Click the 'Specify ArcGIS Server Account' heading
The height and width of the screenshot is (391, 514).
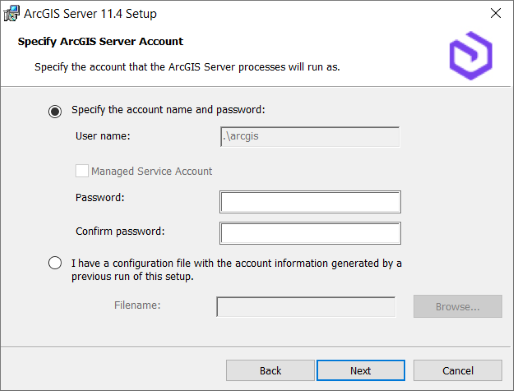point(100,41)
